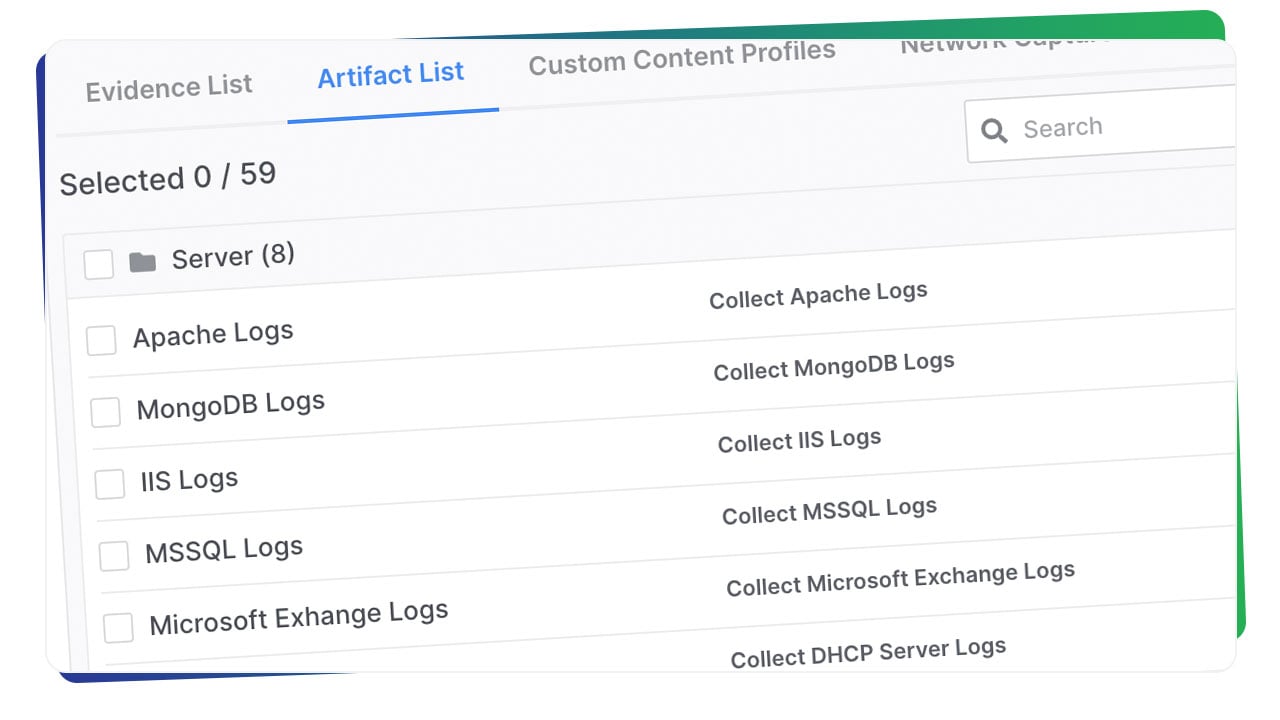Click the Server folder icon
The height and width of the screenshot is (720, 1280).
(x=143, y=263)
